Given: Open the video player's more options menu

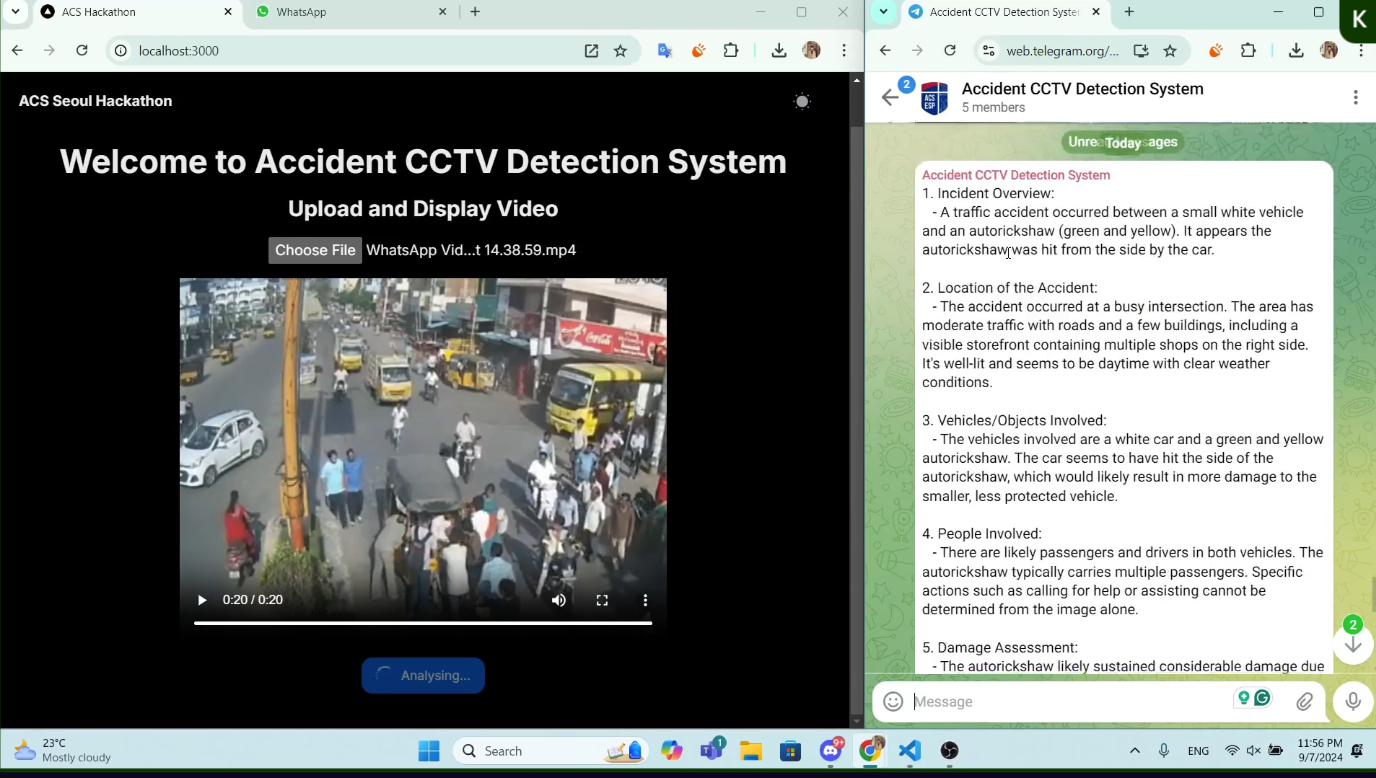Looking at the screenshot, I should pos(645,600).
